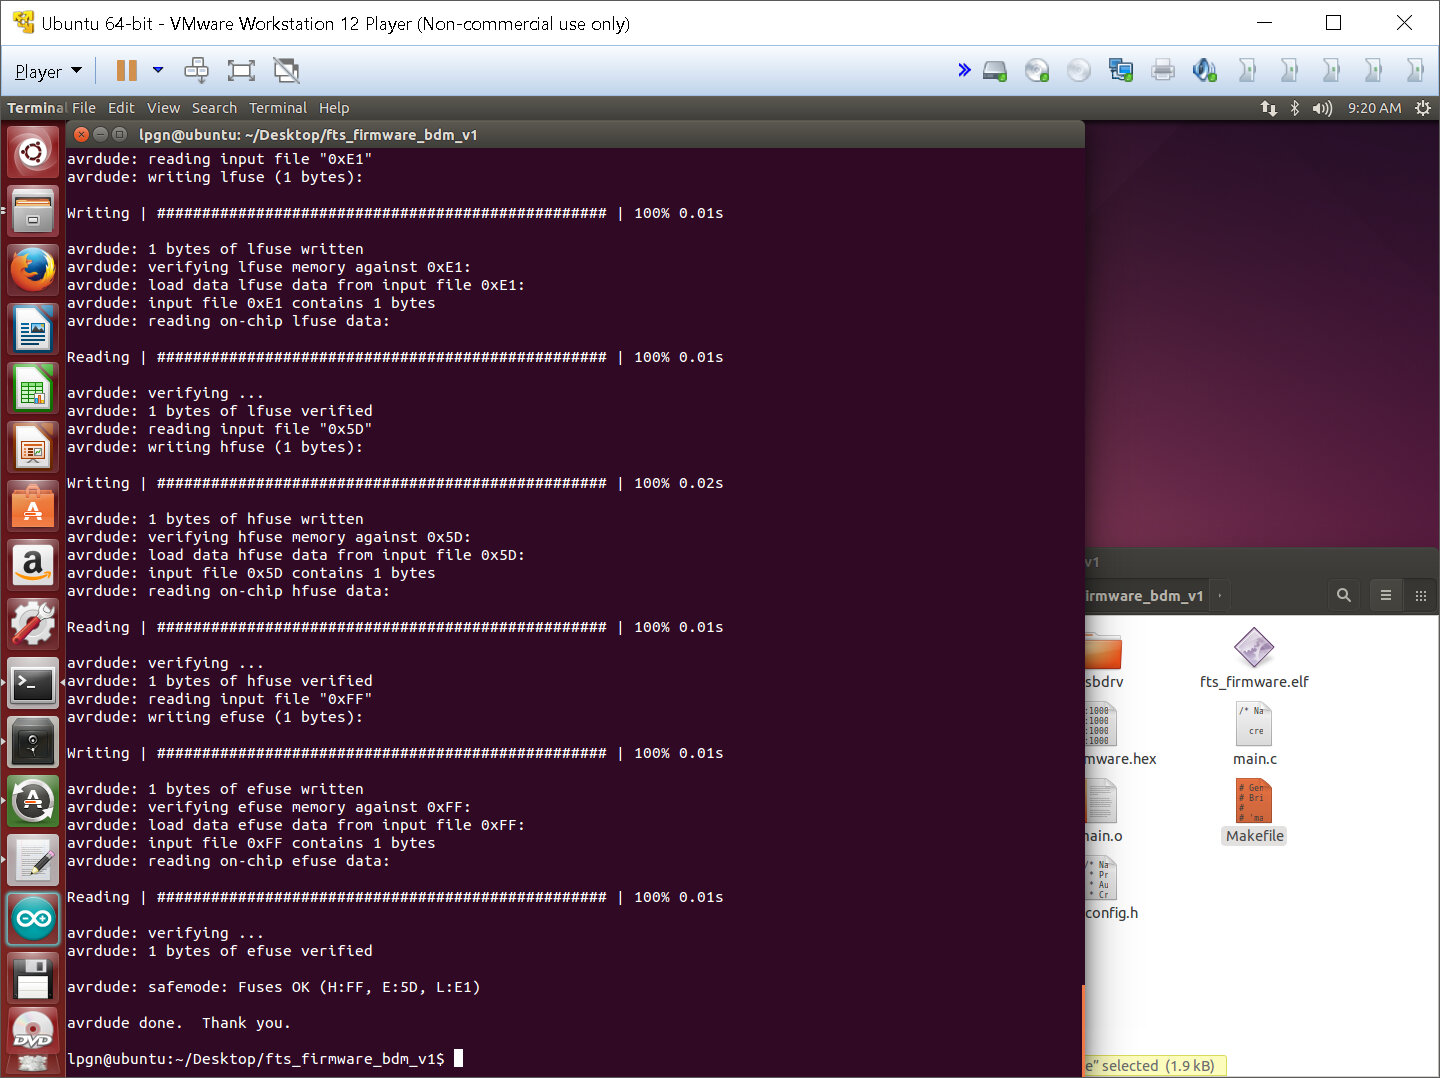
Task: Click the VMware hard disk device icon
Action: point(995,71)
